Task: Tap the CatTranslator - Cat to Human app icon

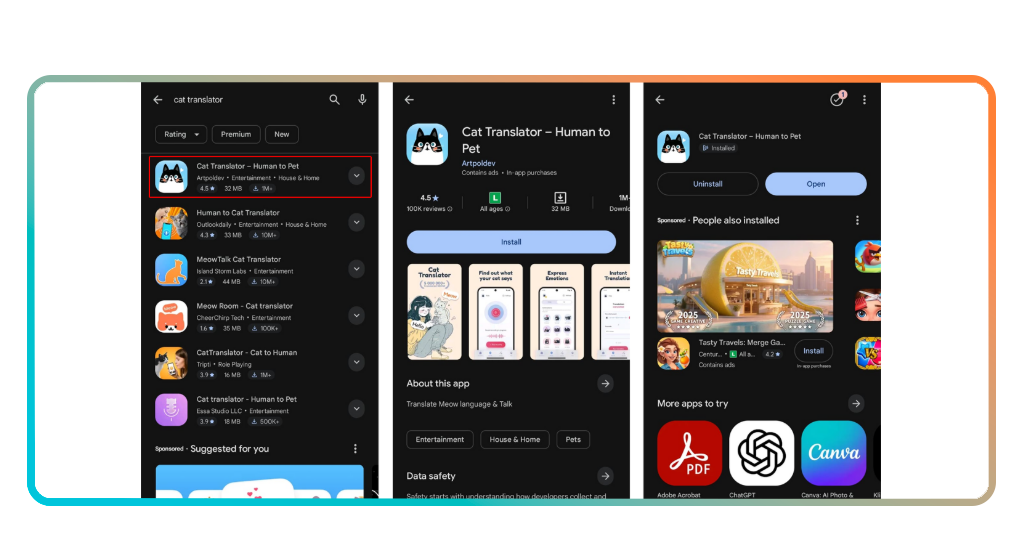Action: (x=171, y=364)
